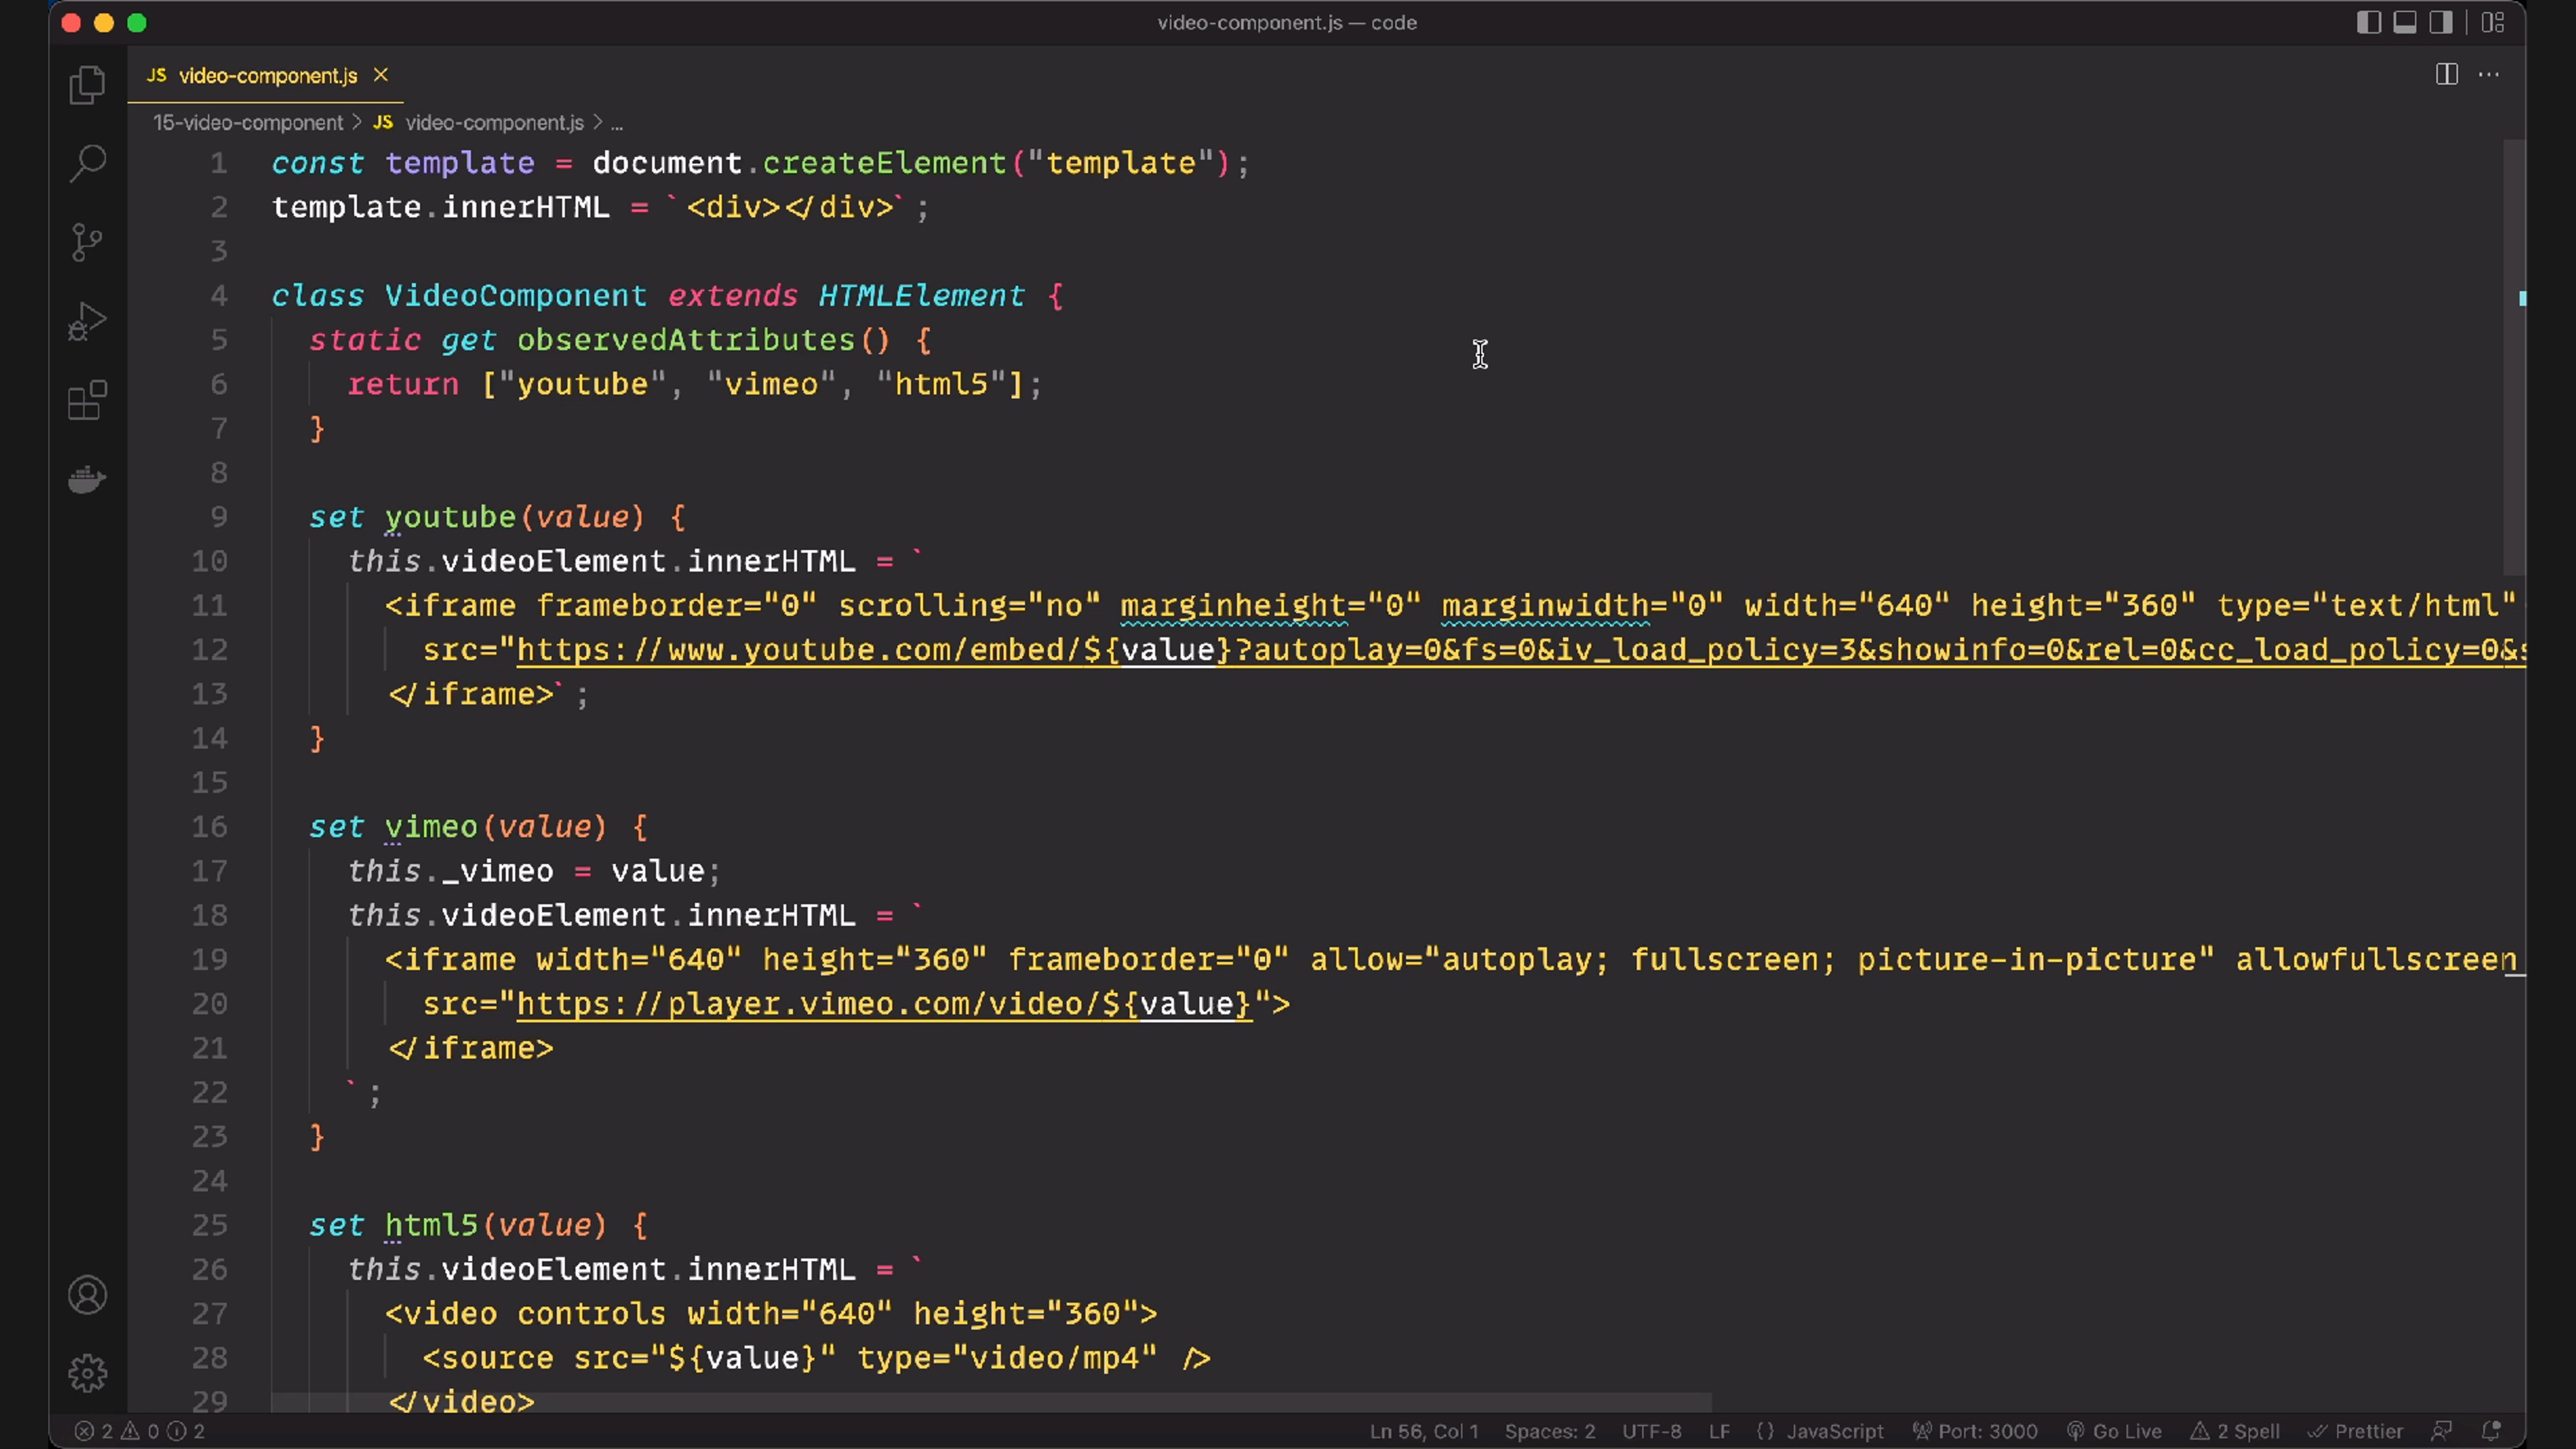Open the Run and Debug icon

point(87,321)
